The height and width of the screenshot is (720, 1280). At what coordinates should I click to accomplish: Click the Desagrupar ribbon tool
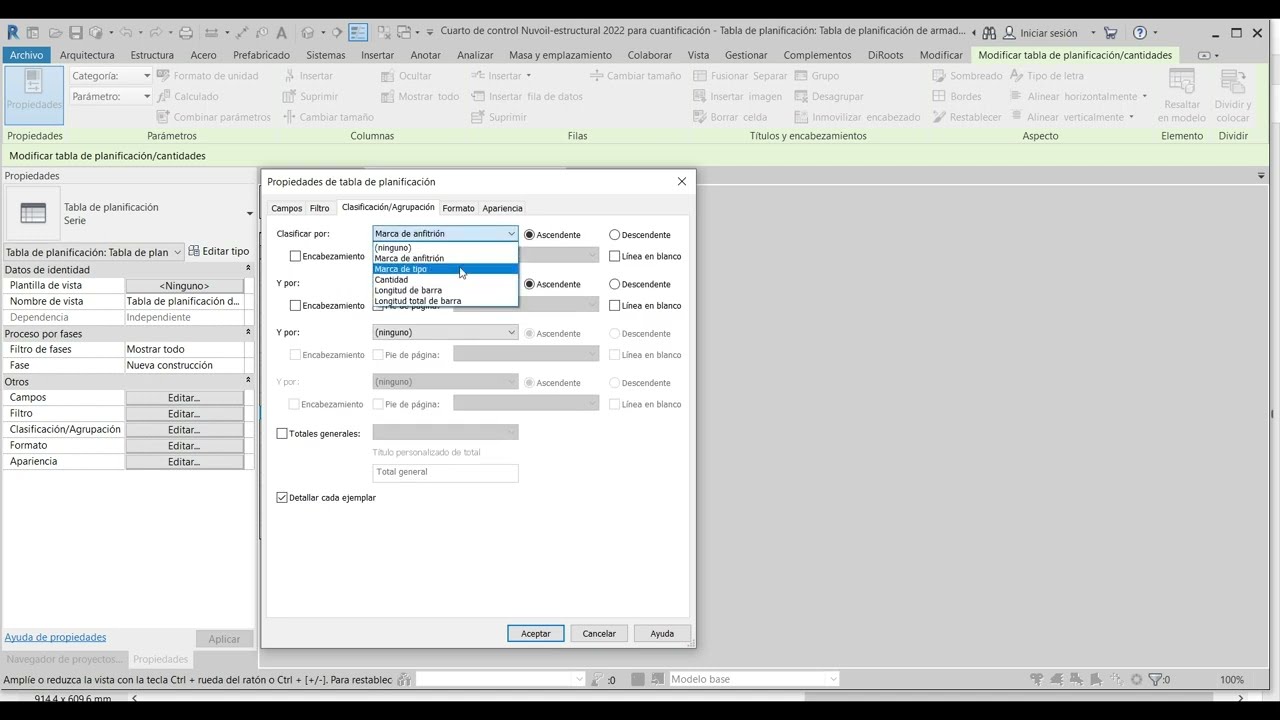click(828, 96)
